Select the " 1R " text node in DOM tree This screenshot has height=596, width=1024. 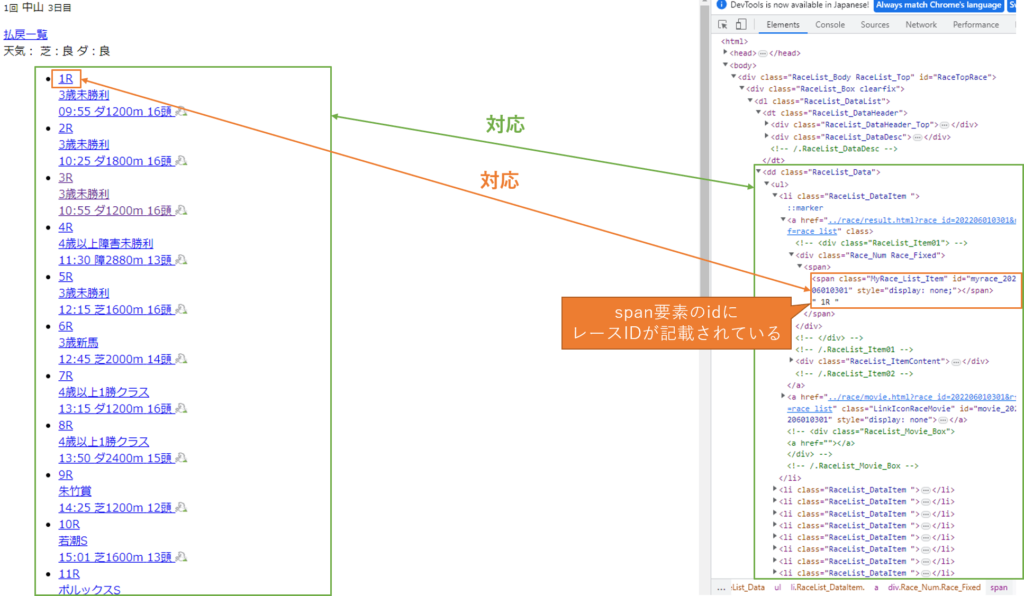click(x=825, y=302)
